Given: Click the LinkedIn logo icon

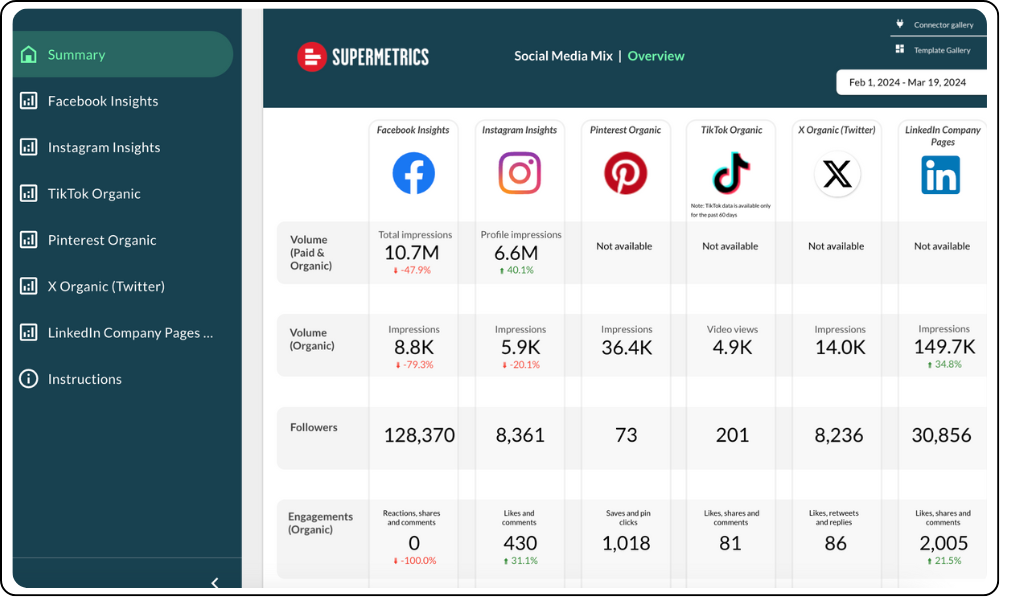Looking at the screenshot, I should point(941,175).
